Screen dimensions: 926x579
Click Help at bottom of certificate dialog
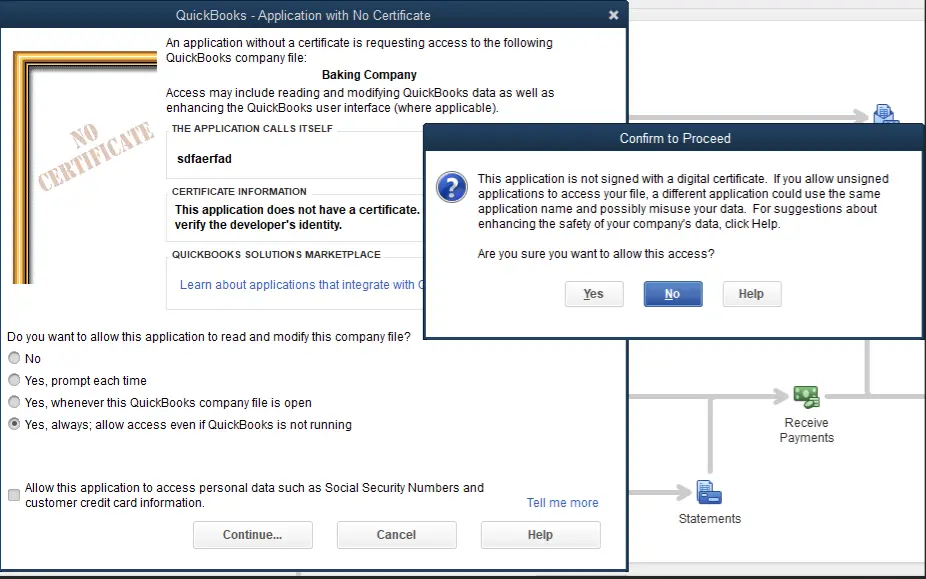[540, 535]
